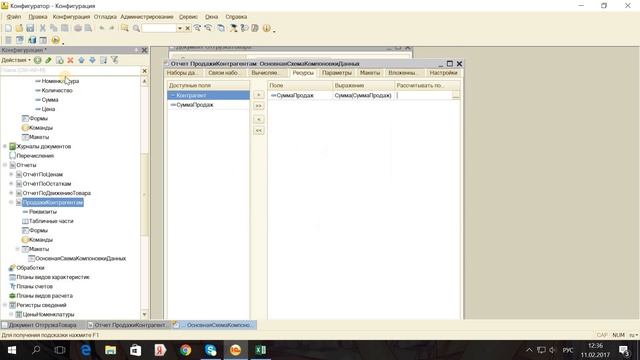Open print preview from toolbar
The width and height of the screenshot is (640, 360).
(x=88, y=28)
